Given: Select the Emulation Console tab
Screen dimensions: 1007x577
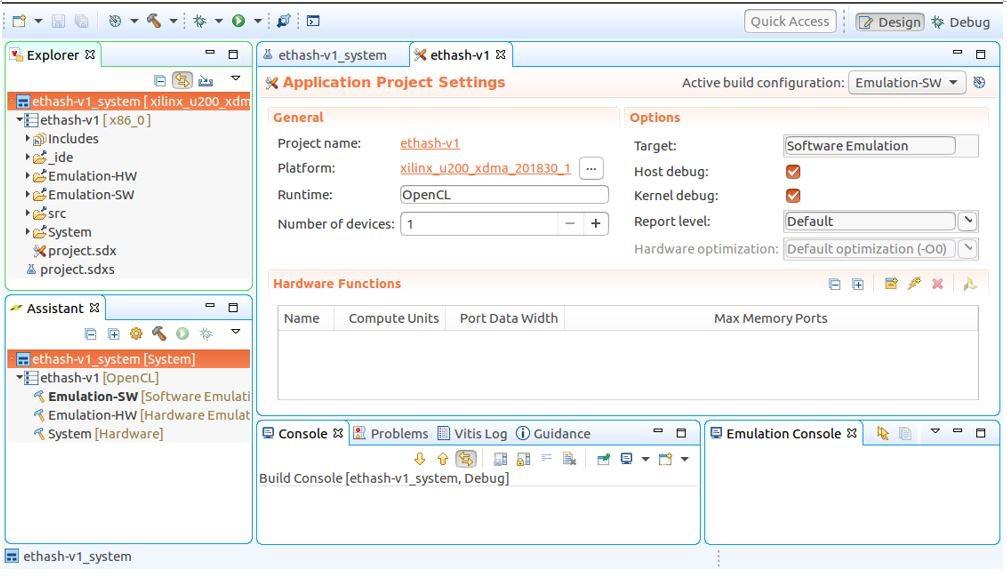Looking at the screenshot, I should tap(784, 434).
